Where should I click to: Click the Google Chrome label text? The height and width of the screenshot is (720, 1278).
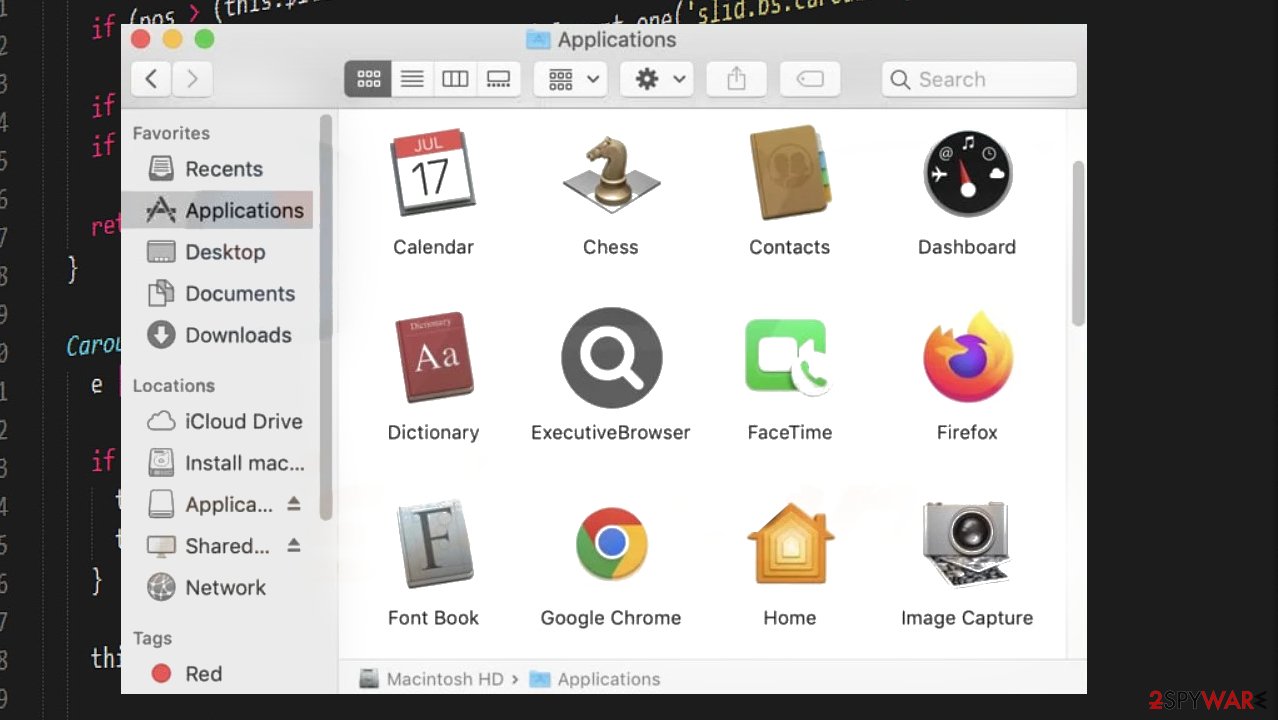pyautogui.click(x=611, y=618)
